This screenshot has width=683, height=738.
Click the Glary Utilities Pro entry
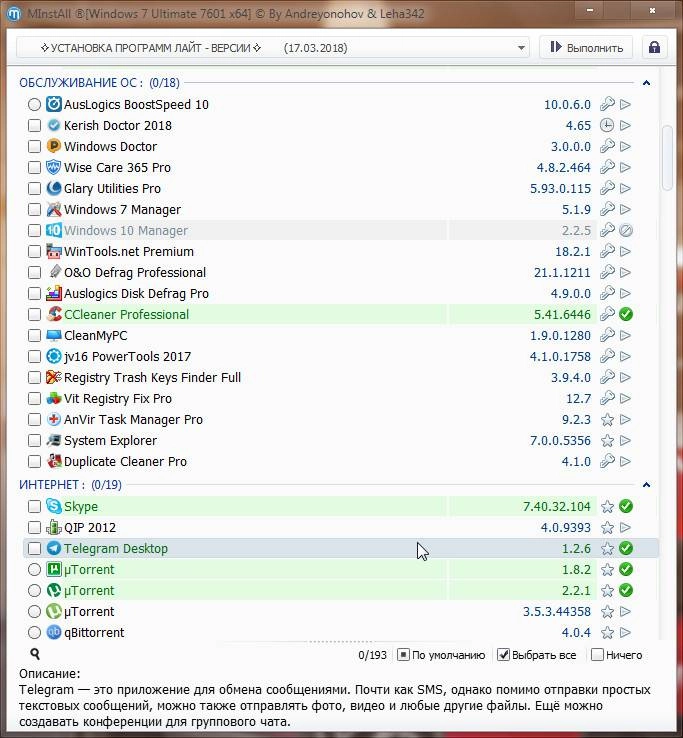coord(112,188)
